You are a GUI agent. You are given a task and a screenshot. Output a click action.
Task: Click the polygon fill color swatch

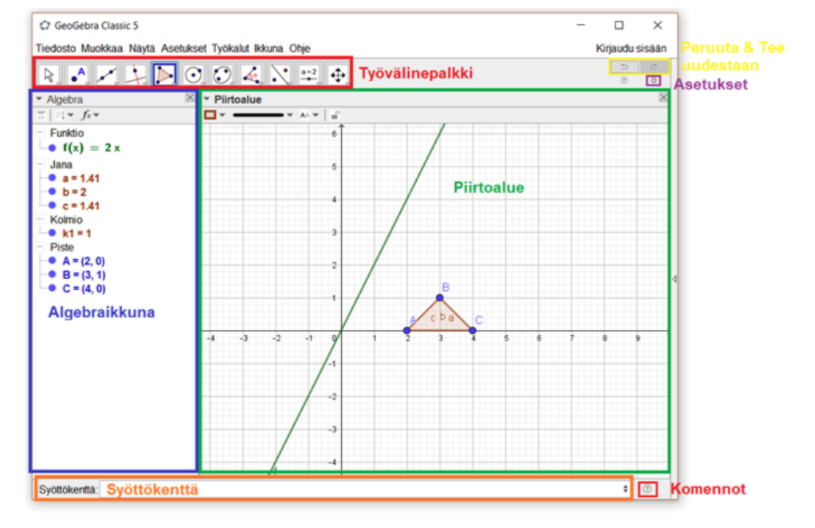coord(211,115)
